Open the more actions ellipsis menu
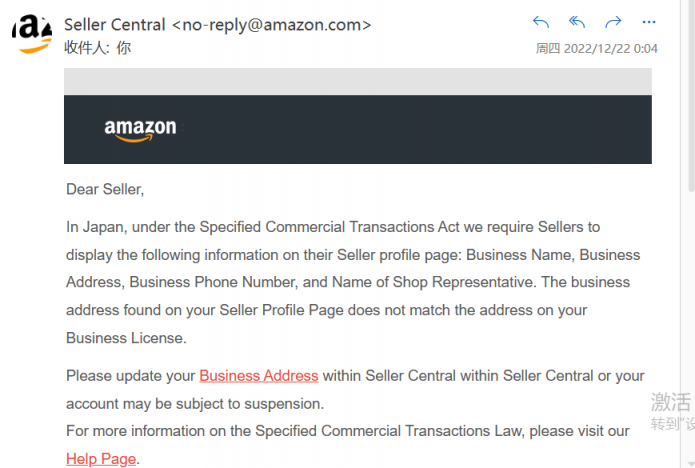The height and width of the screenshot is (468, 695). click(649, 22)
